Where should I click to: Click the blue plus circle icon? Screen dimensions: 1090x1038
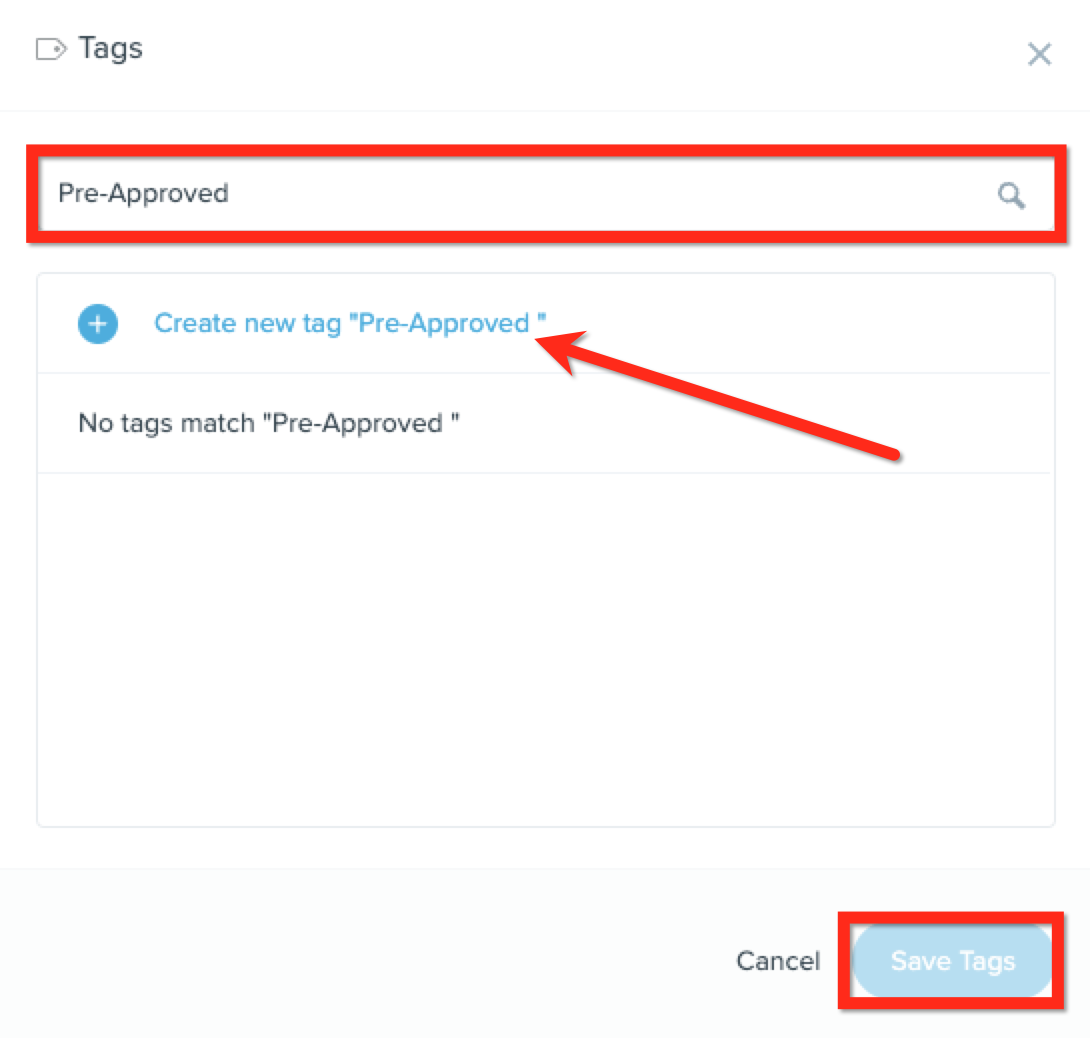[x=98, y=324]
